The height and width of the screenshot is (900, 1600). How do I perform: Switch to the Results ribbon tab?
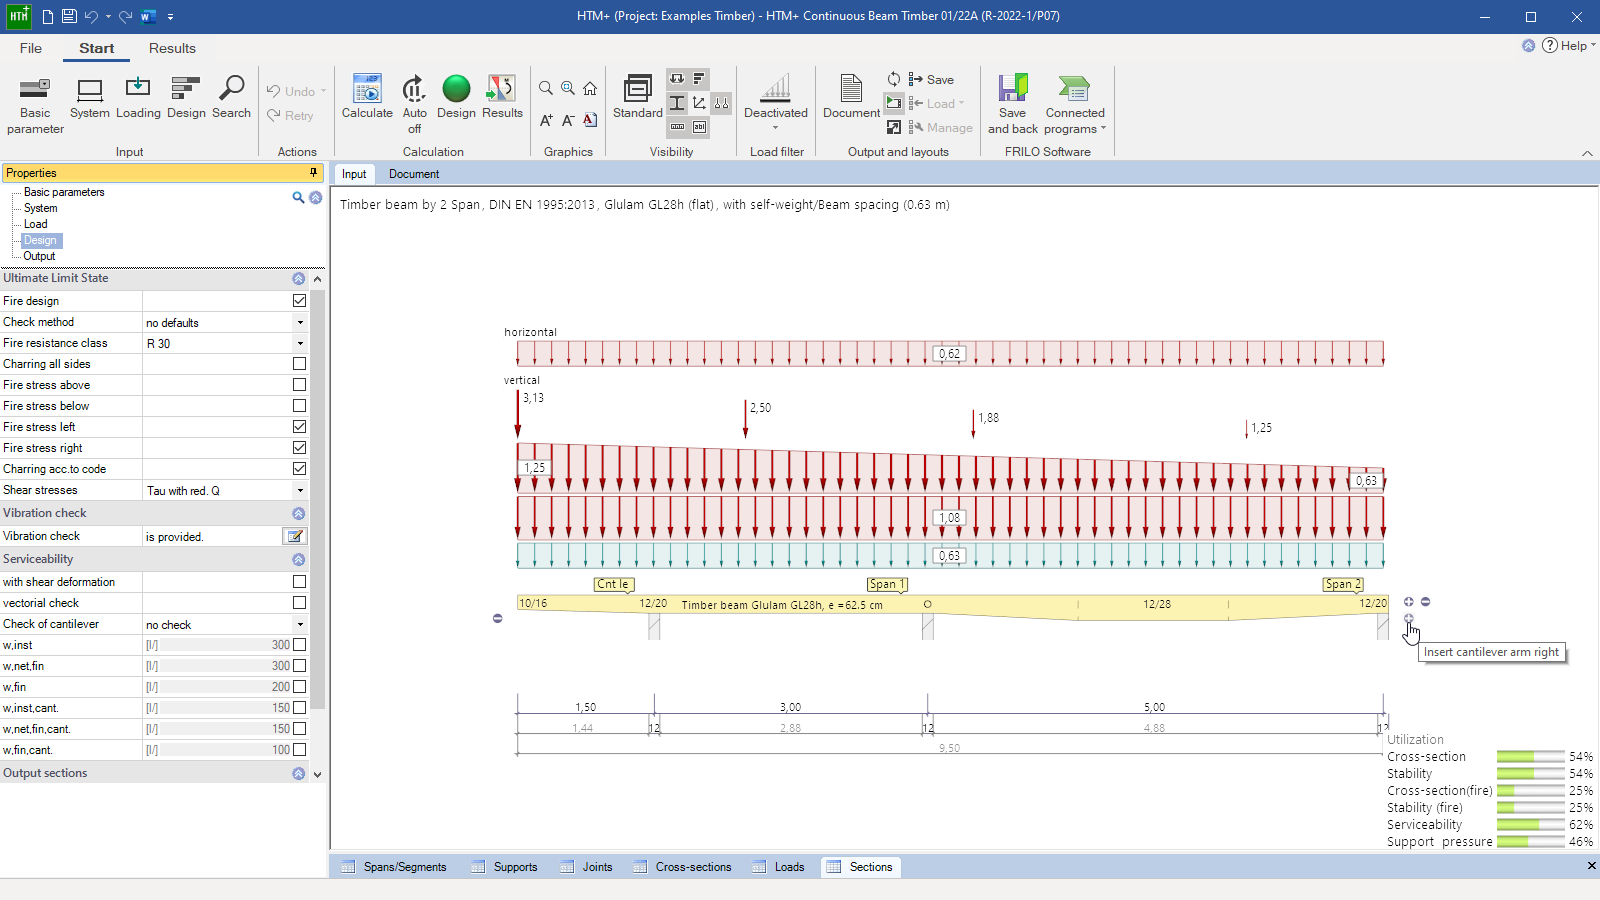pos(172,48)
